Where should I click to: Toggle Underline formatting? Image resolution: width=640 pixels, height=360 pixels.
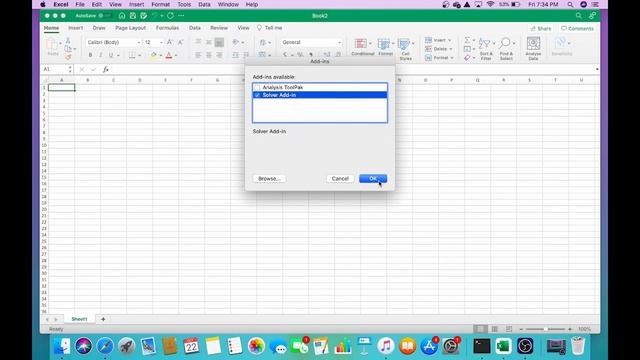coord(111,55)
